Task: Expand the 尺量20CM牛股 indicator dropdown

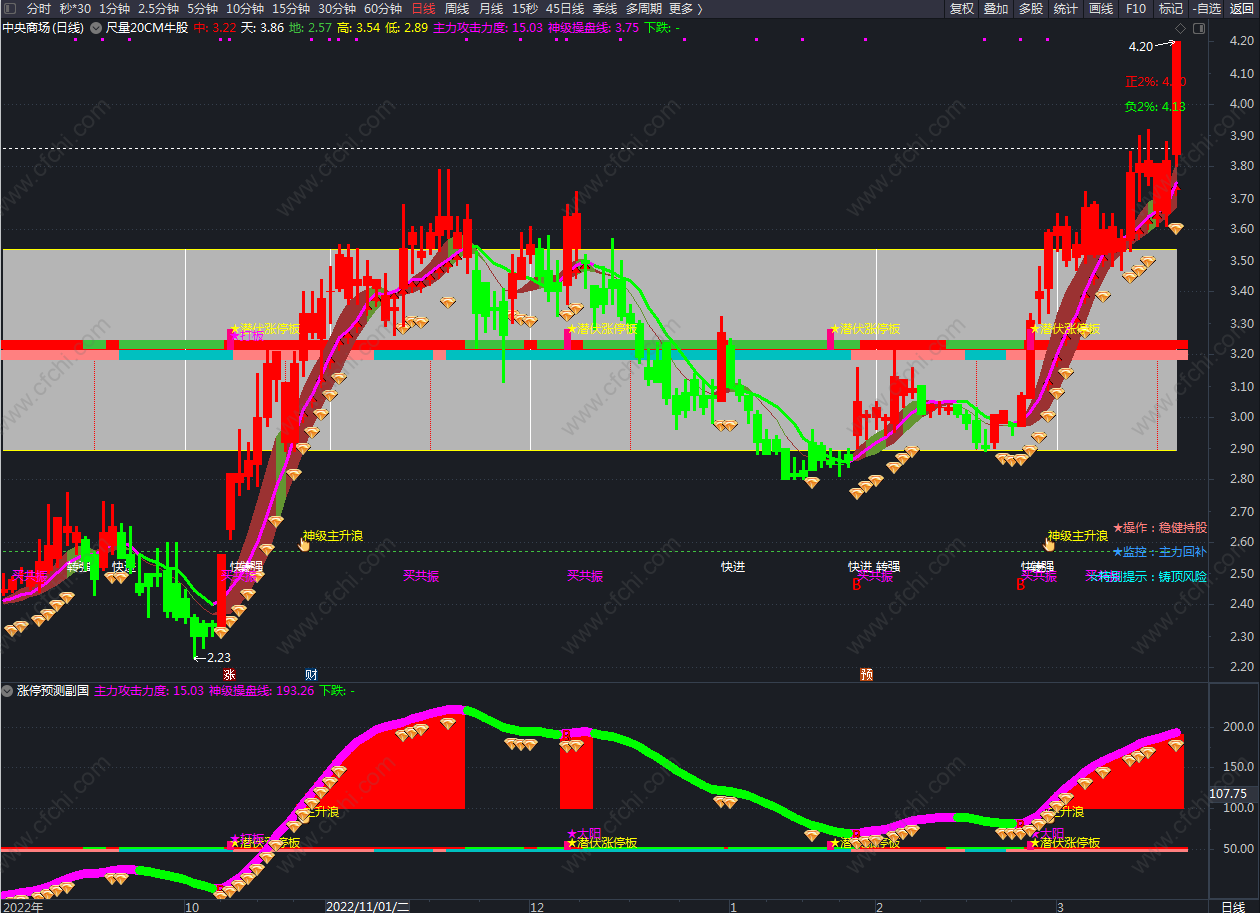Action: [96, 28]
